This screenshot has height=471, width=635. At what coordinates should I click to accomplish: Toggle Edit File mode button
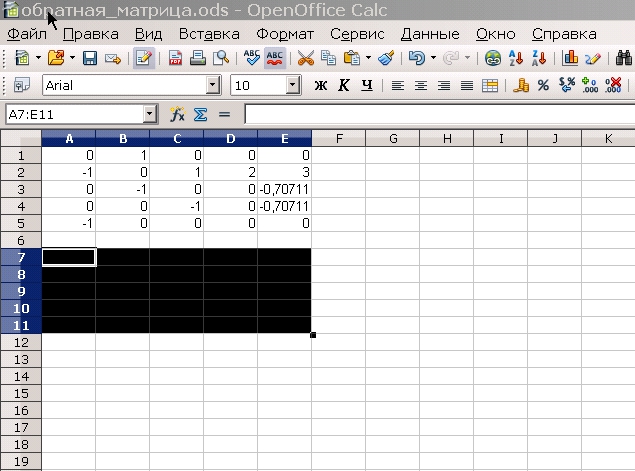tap(143, 59)
